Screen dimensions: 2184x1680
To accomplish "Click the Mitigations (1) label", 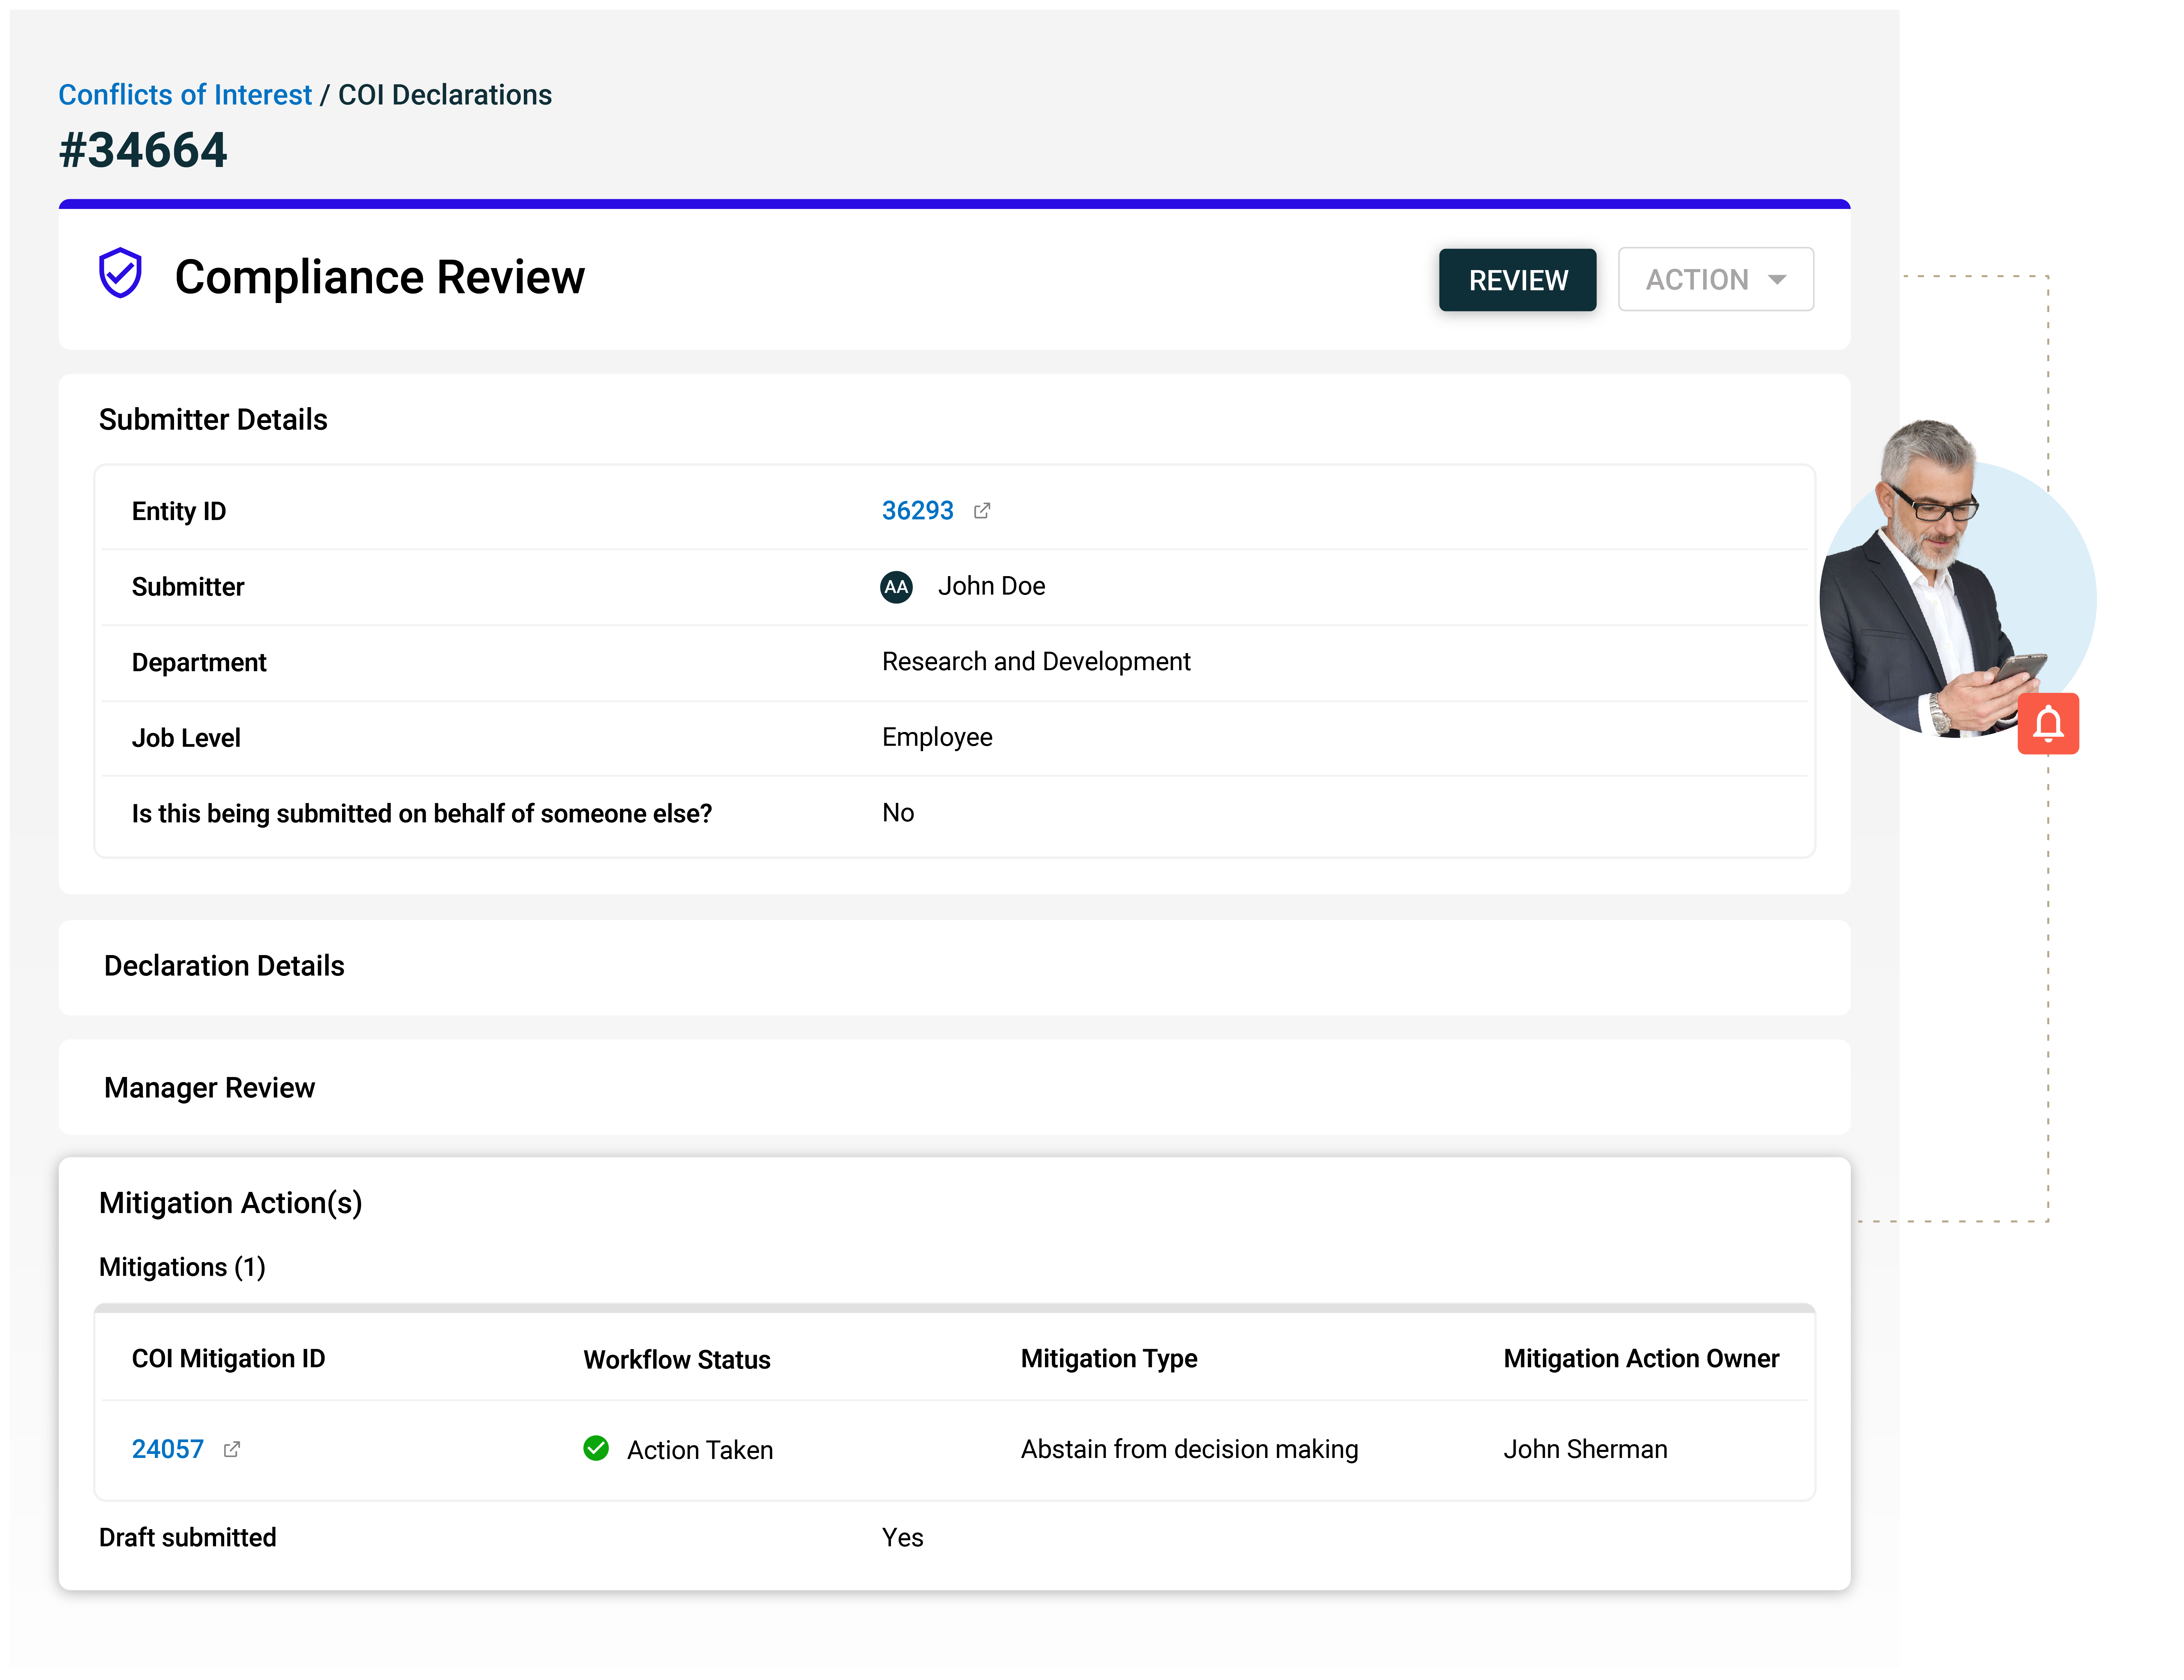I will point(182,1266).
